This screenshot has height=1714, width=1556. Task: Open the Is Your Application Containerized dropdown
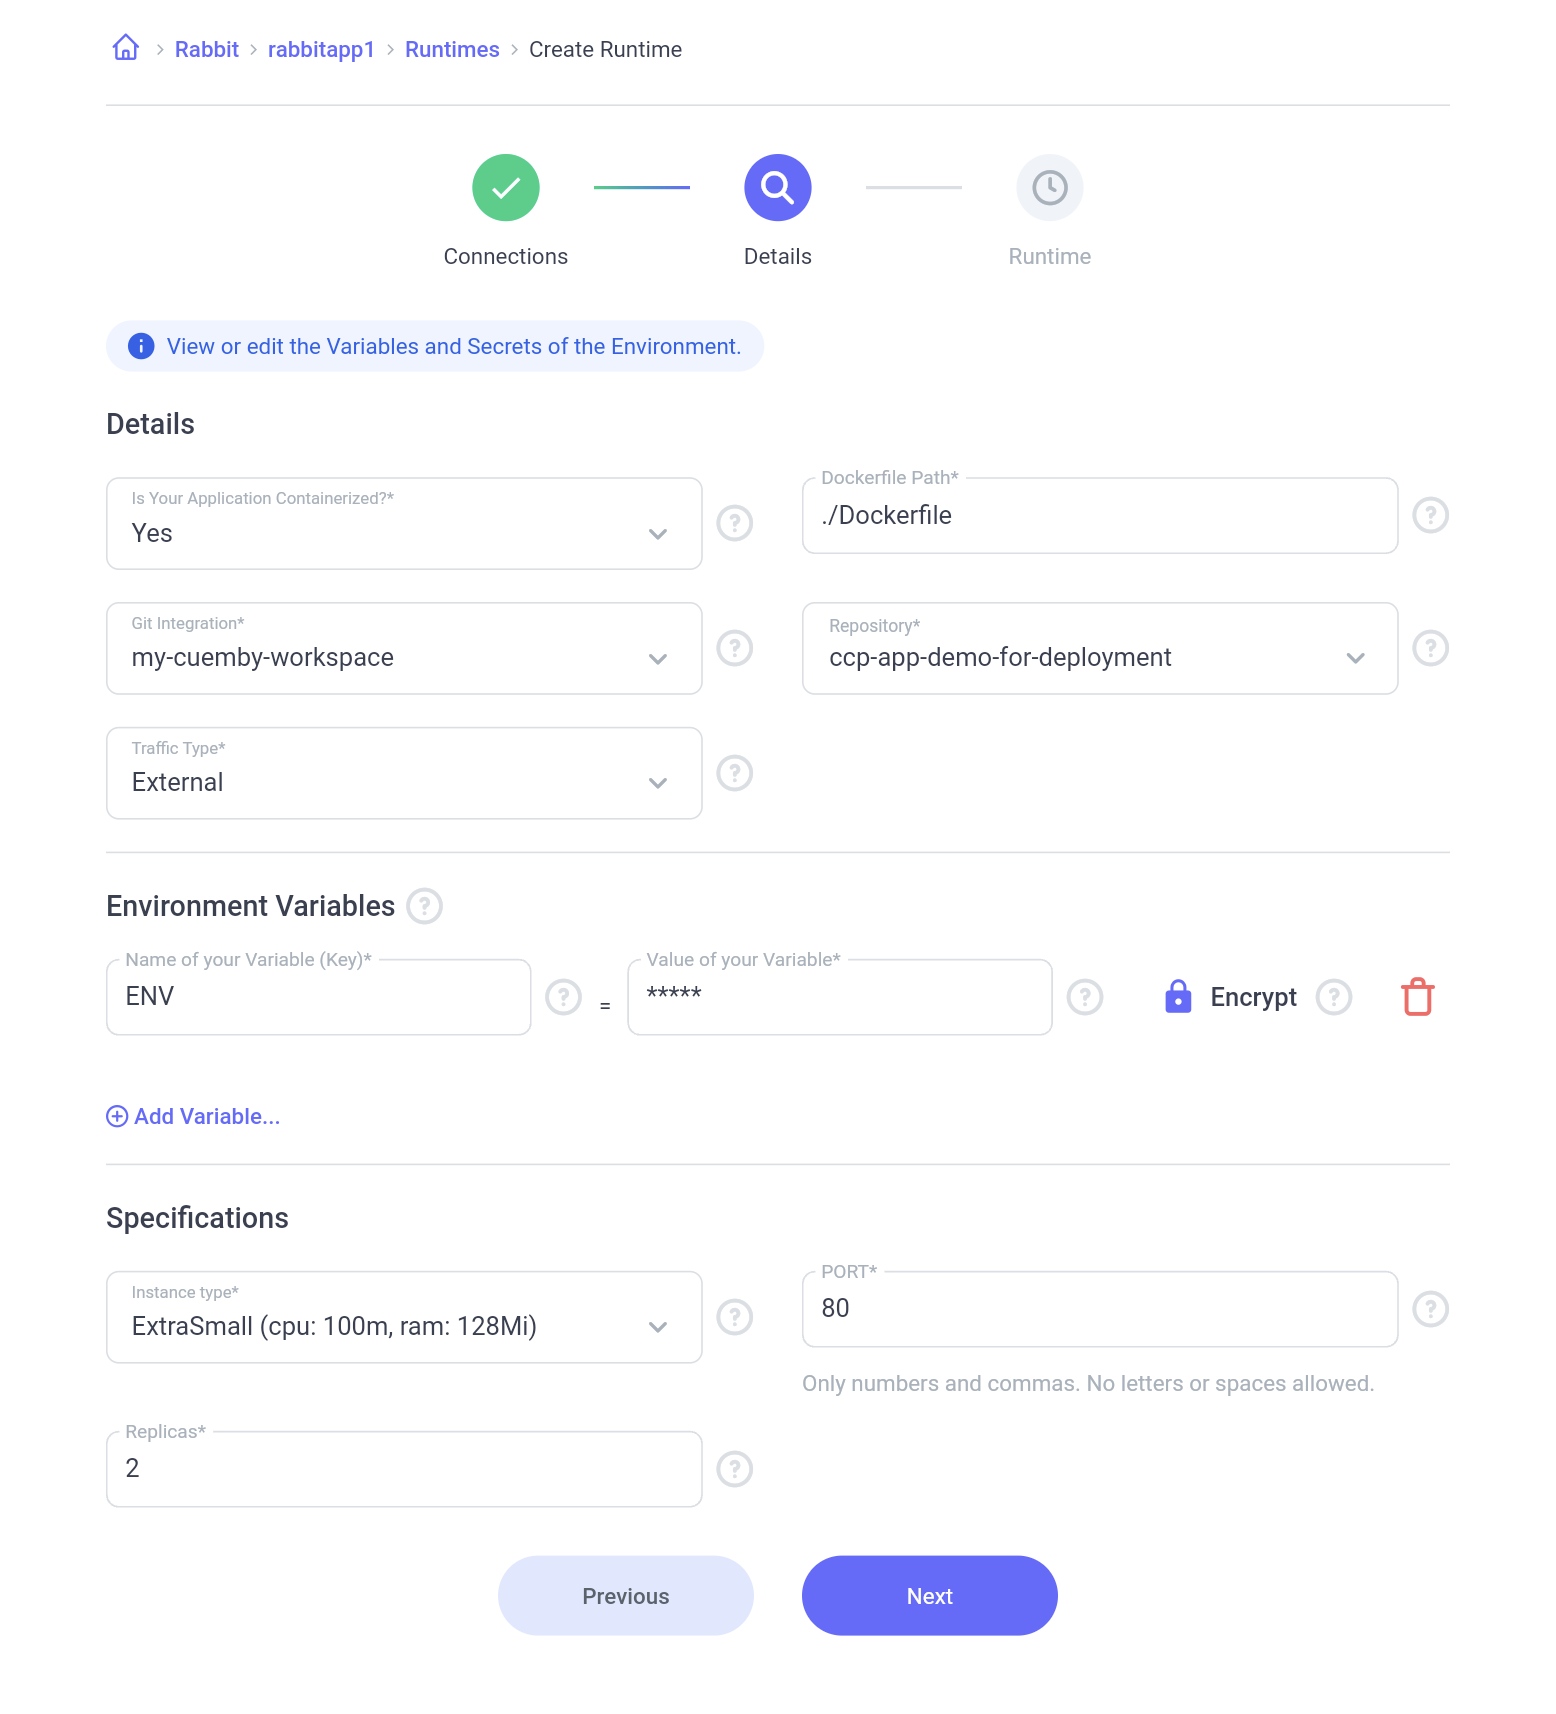658,534
